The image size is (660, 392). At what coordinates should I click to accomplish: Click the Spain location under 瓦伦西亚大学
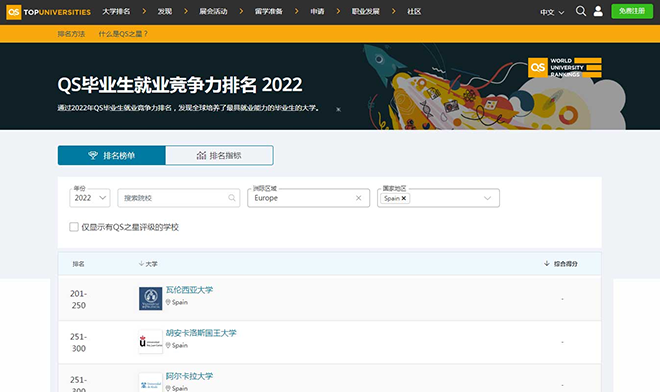[177, 302]
